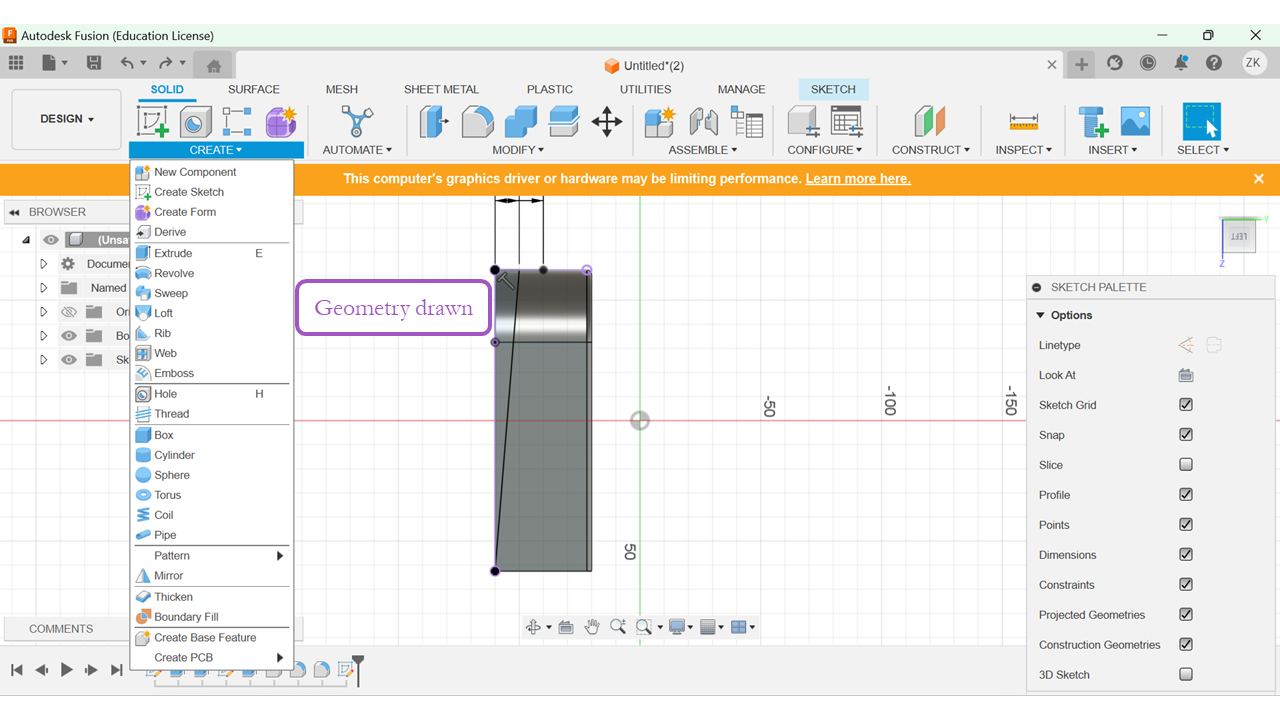Click the Joint assemble icon
This screenshot has height=720, width=1280.
(x=703, y=122)
